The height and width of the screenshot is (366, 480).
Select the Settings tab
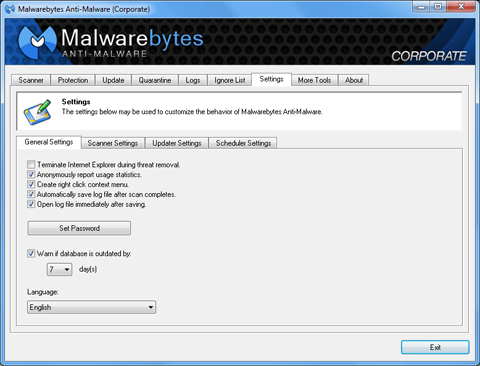coord(271,79)
